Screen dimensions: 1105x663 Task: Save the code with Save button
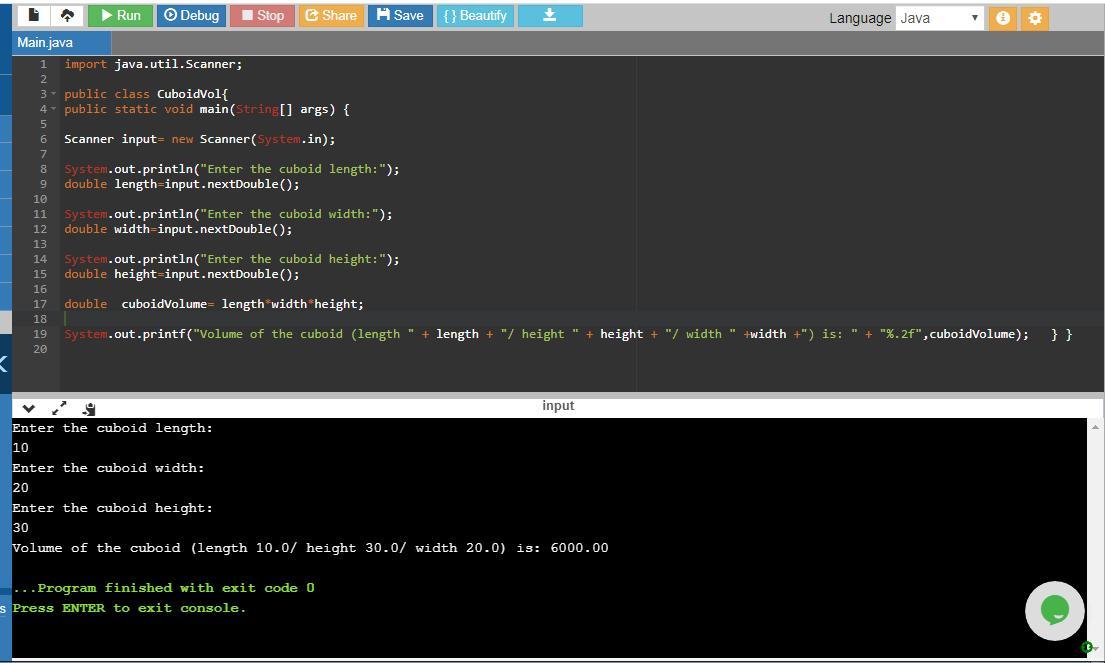click(399, 15)
